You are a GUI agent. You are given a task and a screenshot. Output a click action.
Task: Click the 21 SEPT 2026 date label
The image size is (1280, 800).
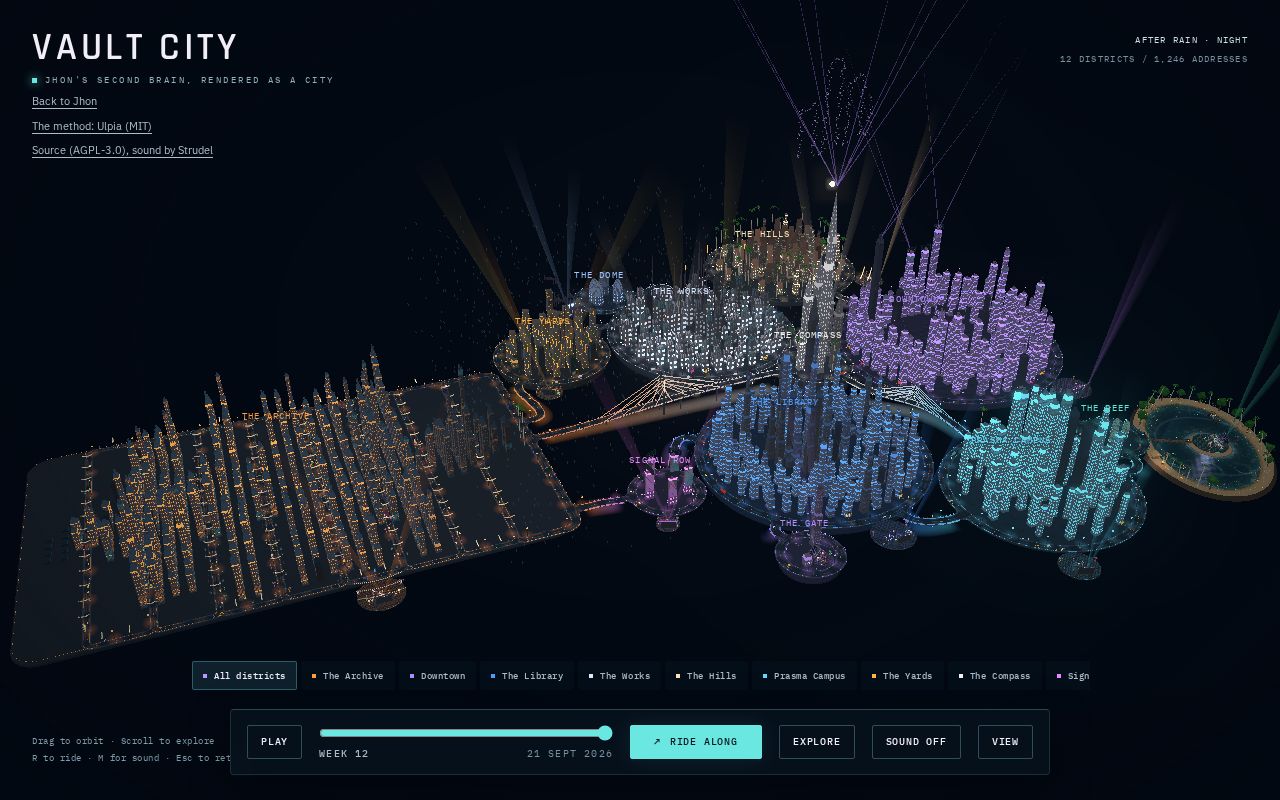pyautogui.click(x=570, y=754)
